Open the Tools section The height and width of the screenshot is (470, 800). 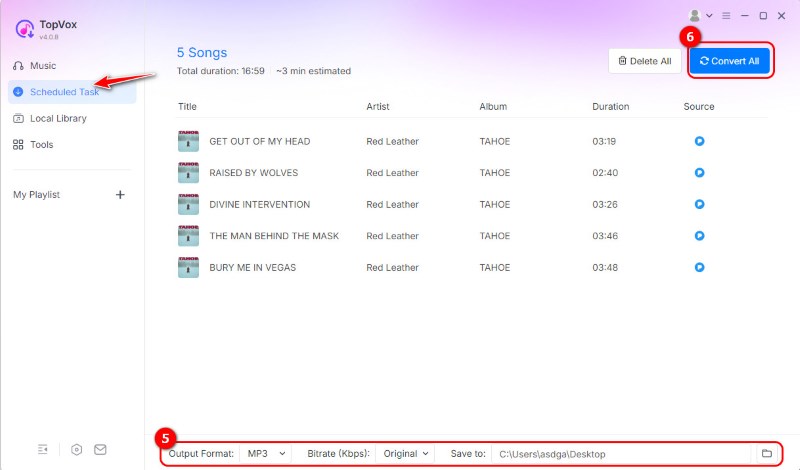pyautogui.click(x=33, y=144)
